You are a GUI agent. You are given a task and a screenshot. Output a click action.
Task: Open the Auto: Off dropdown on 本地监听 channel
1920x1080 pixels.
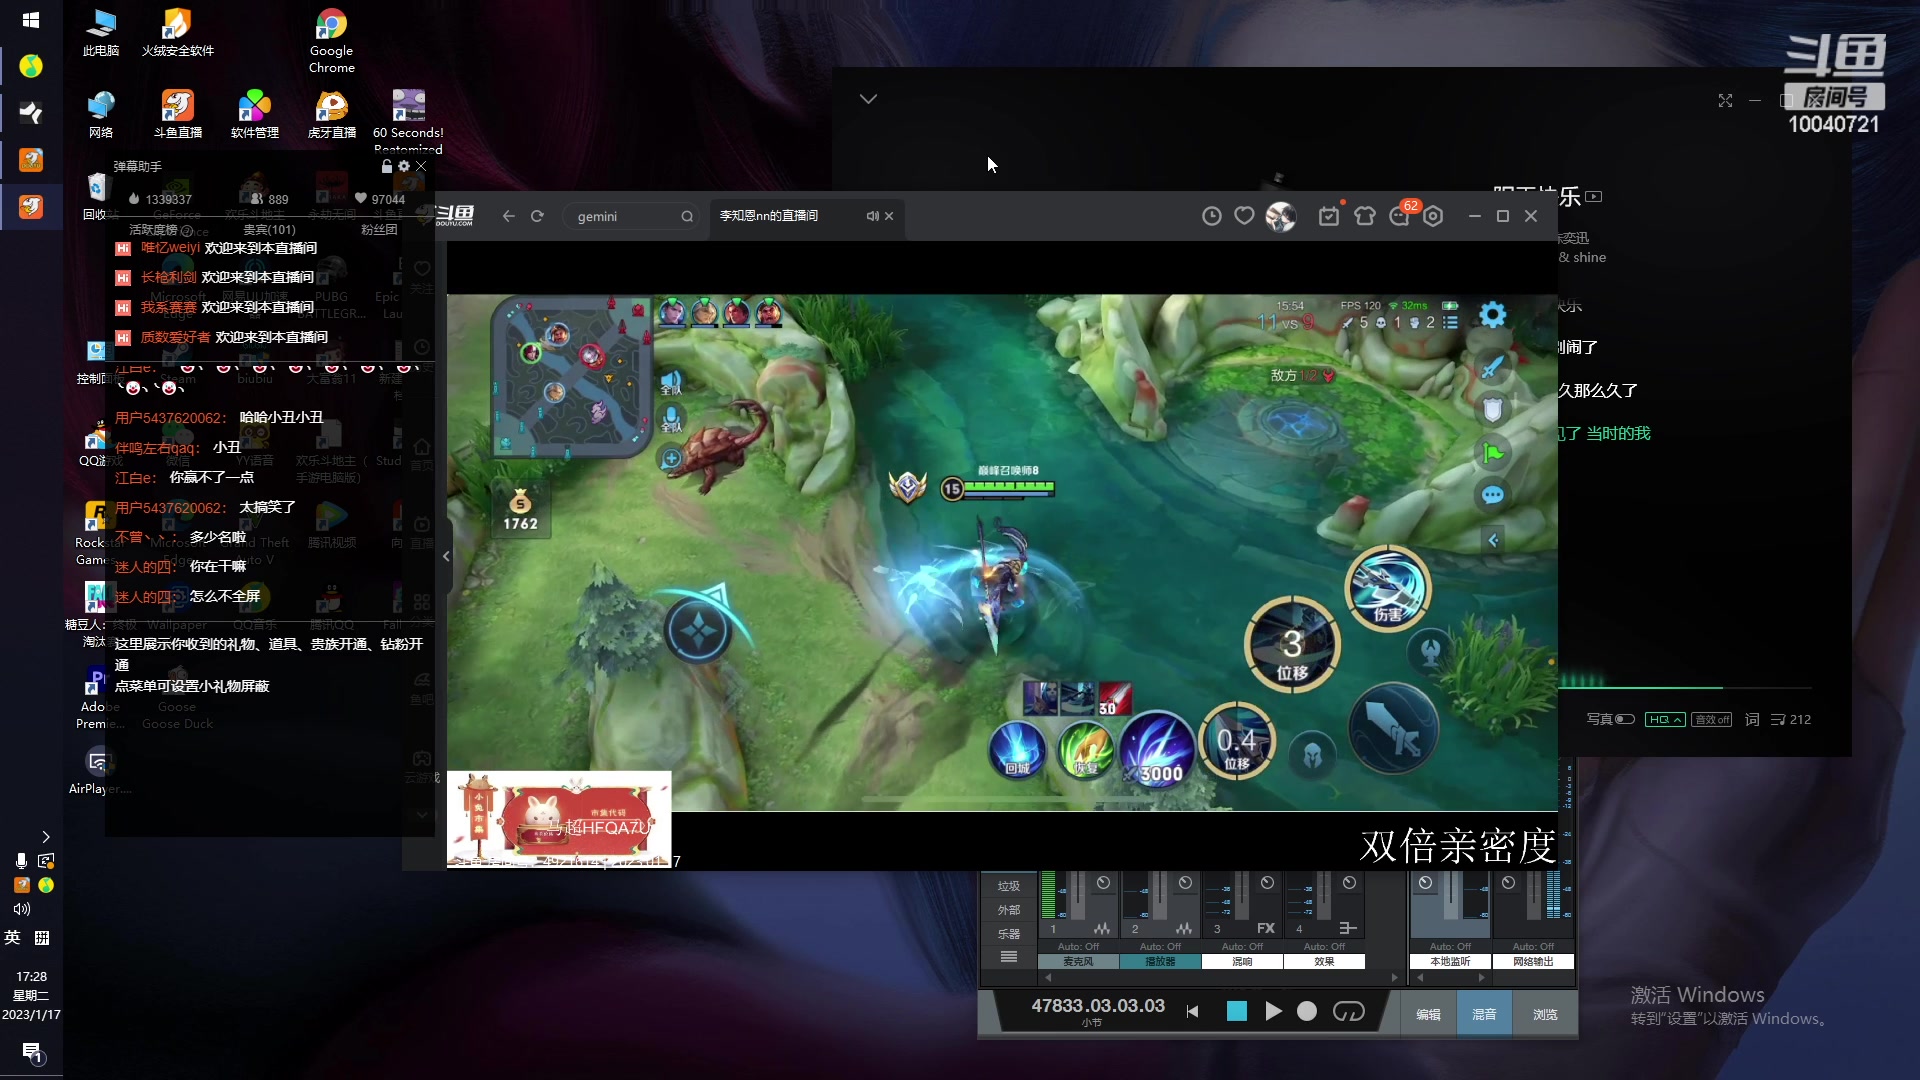click(1450, 946)
